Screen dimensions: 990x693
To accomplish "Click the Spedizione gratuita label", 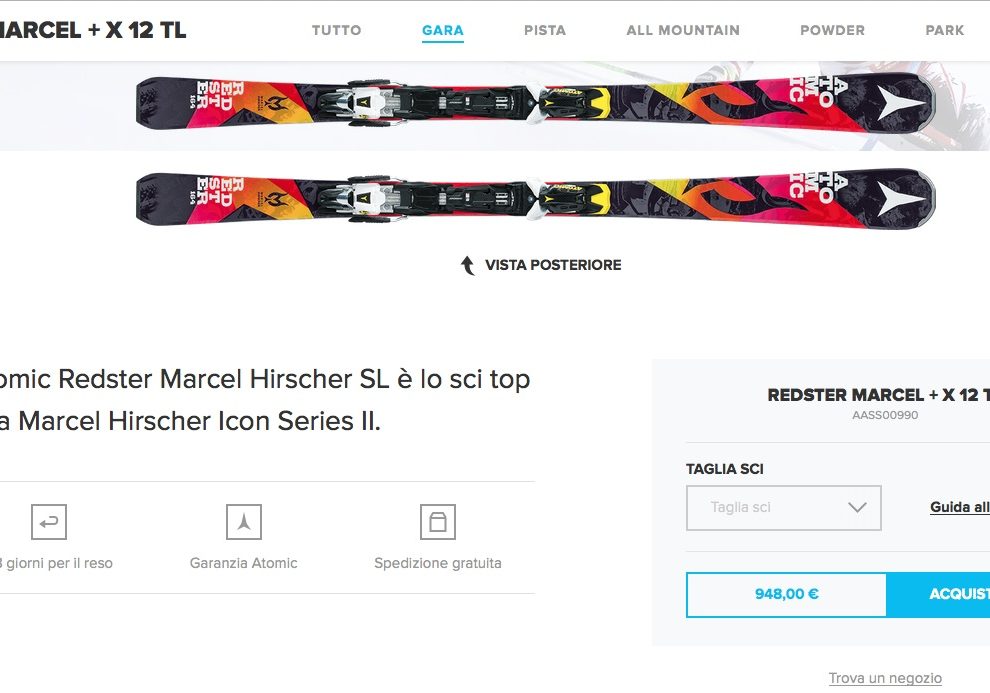I will (x=438, y=563).
